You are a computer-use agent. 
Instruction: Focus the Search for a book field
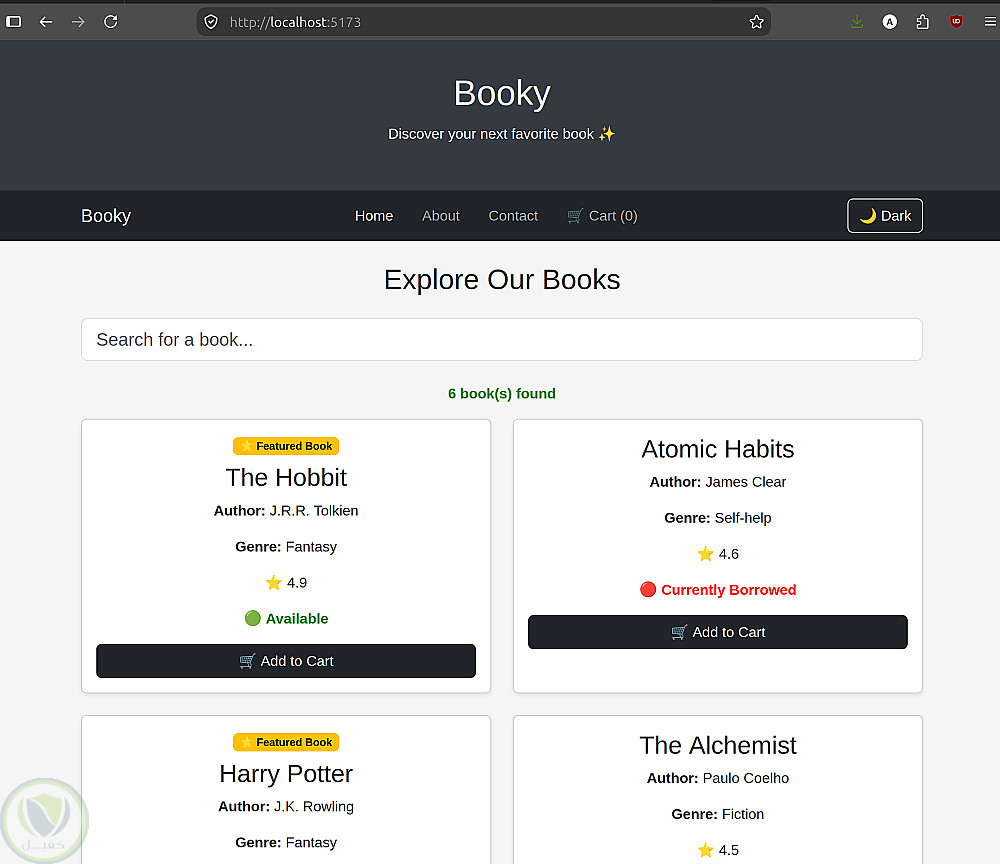click(x=502, y=339)
